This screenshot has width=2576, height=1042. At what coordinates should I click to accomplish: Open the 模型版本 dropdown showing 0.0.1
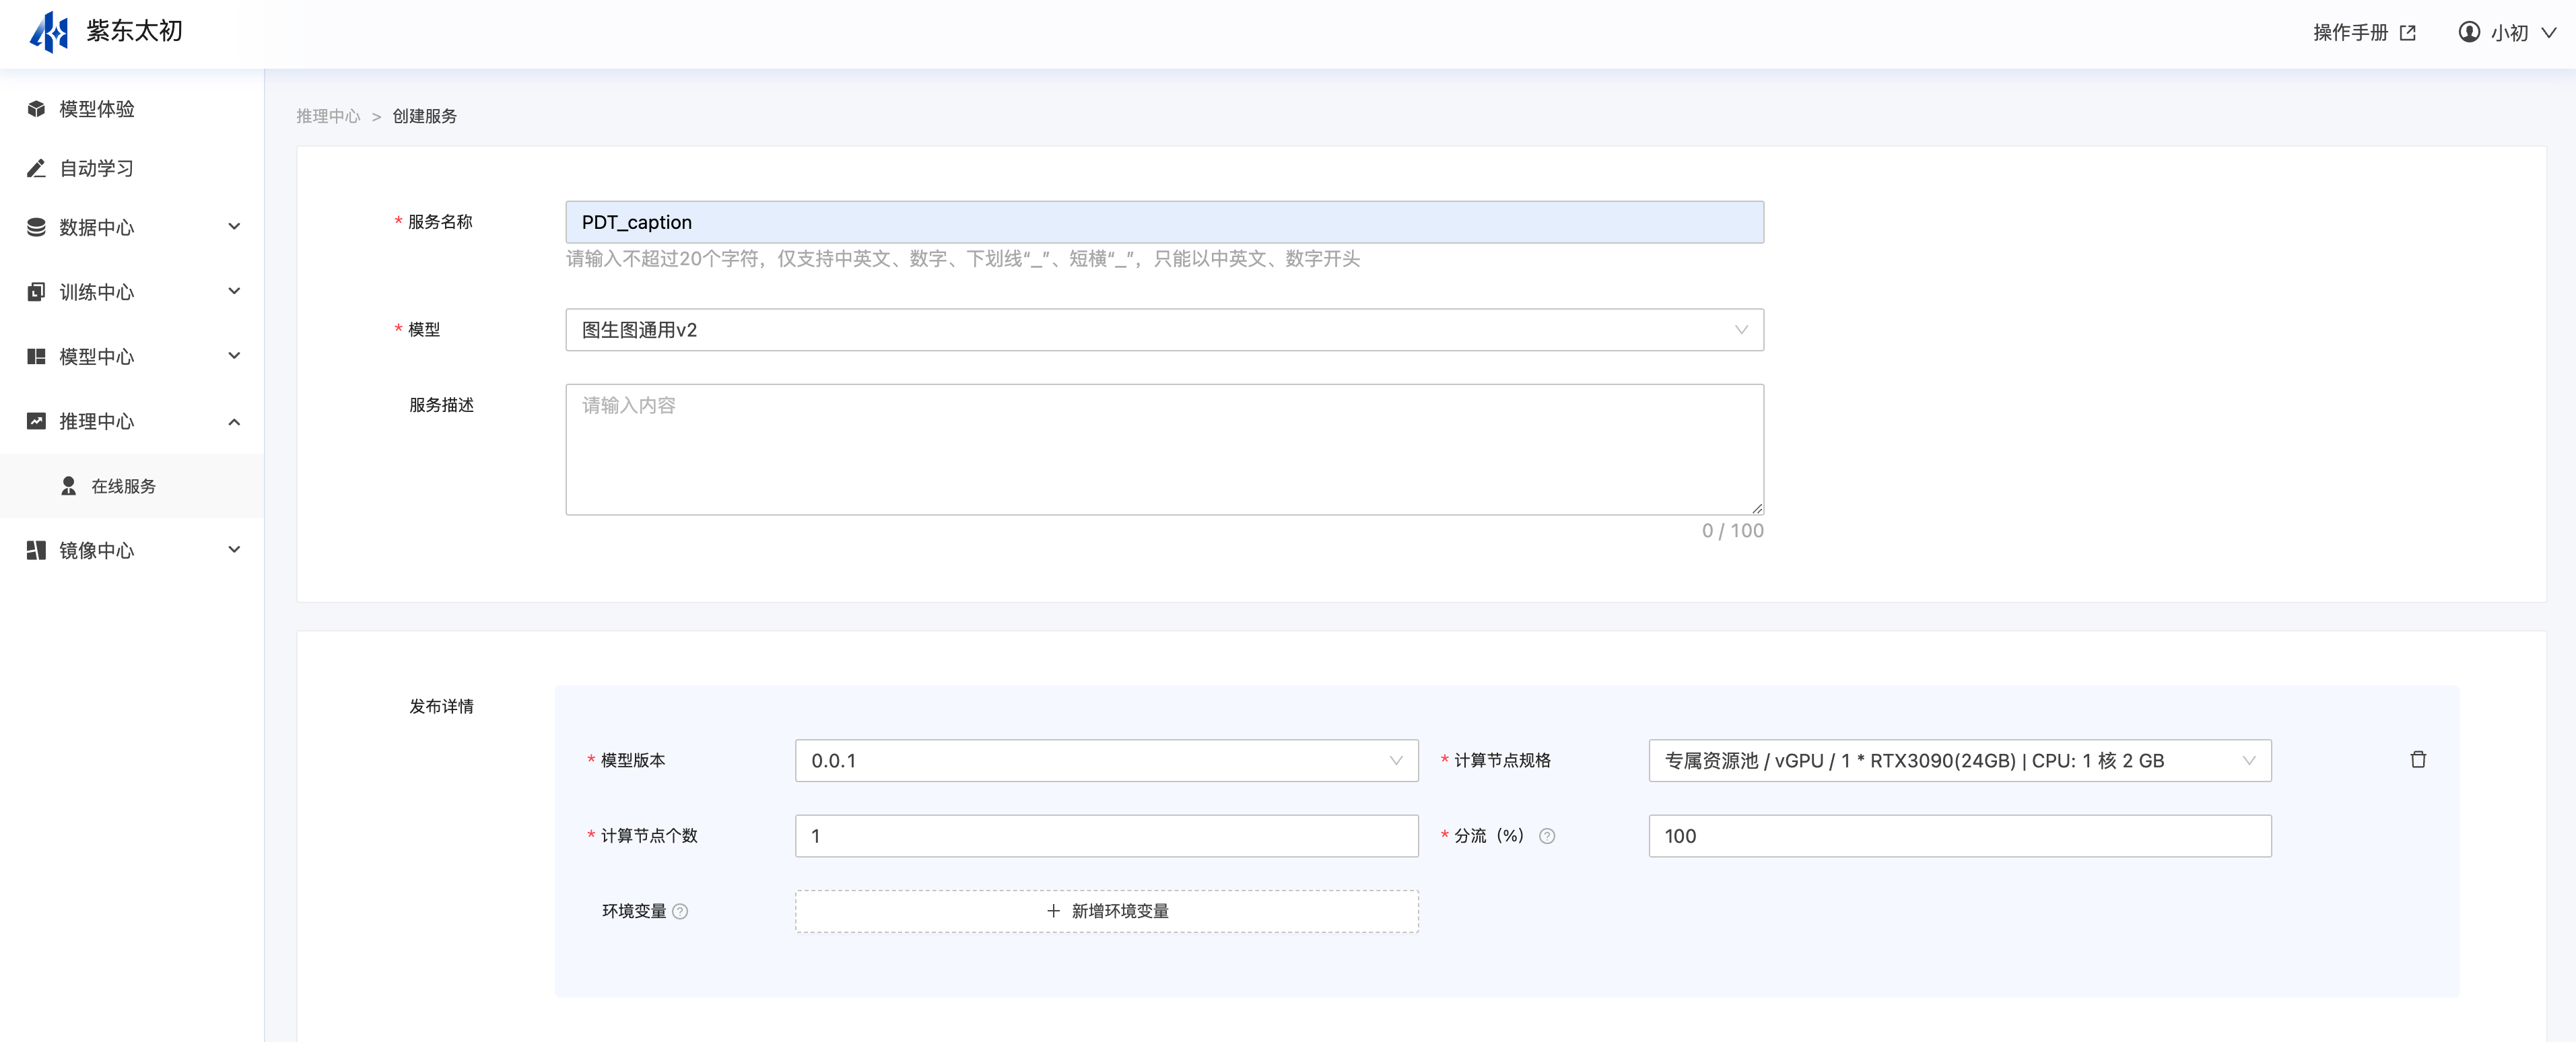[x=1106, y=761]
